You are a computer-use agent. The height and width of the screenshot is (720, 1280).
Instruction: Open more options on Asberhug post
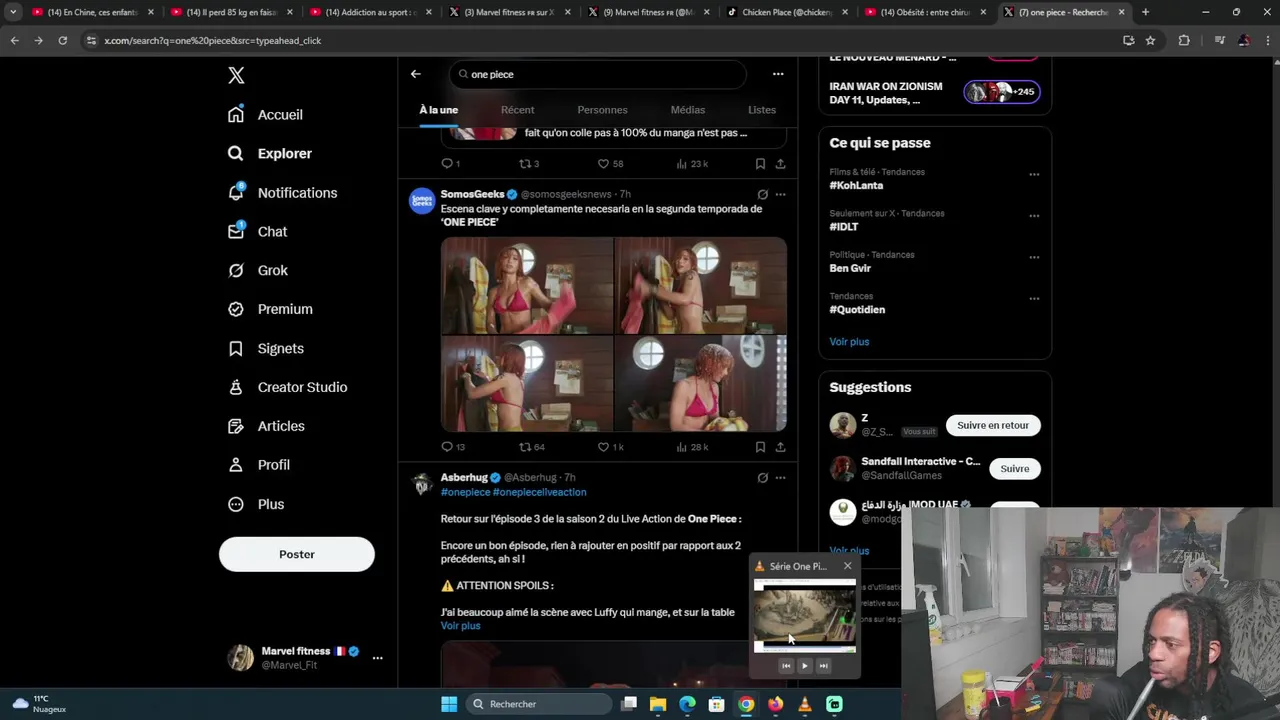pyautogui.click(x=781, y=478)
